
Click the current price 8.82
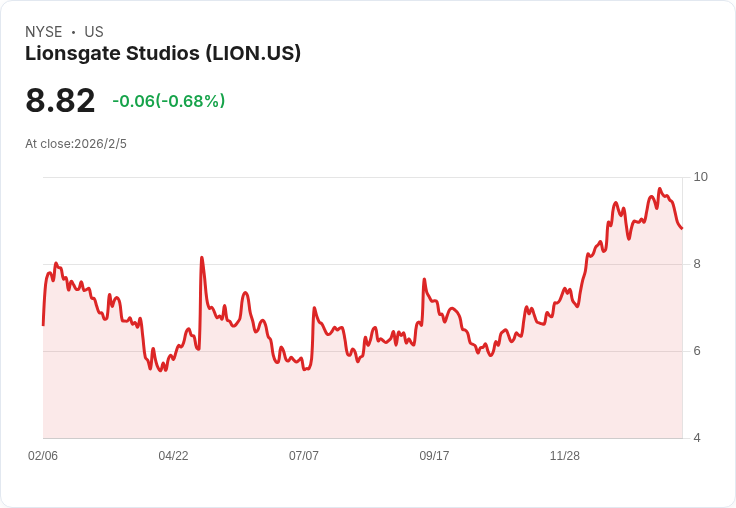(60, 101)
